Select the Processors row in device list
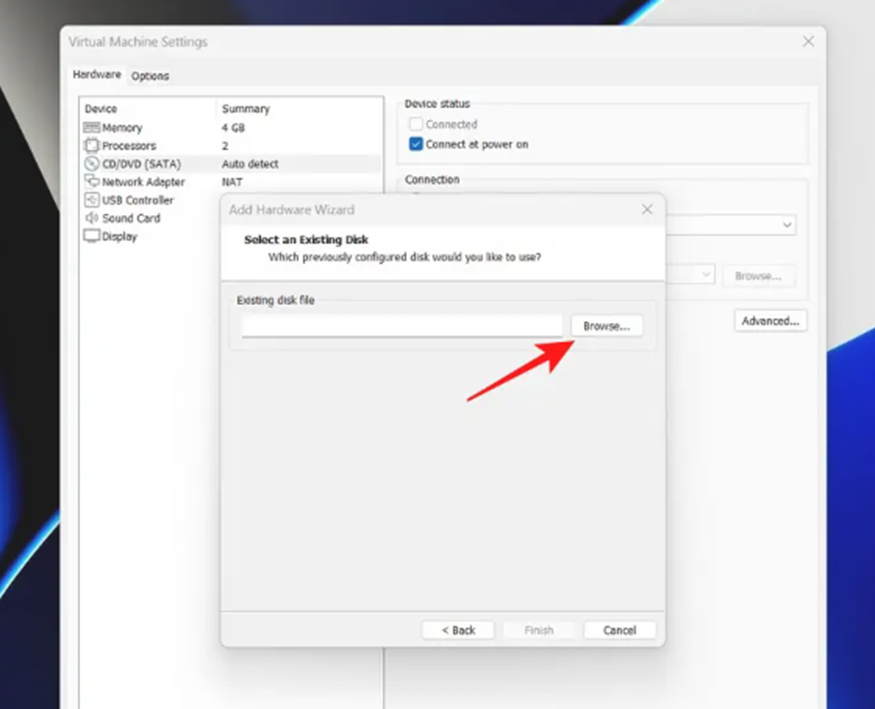Image resolution: width=875 pixels, height=709 pixels. 232,146
